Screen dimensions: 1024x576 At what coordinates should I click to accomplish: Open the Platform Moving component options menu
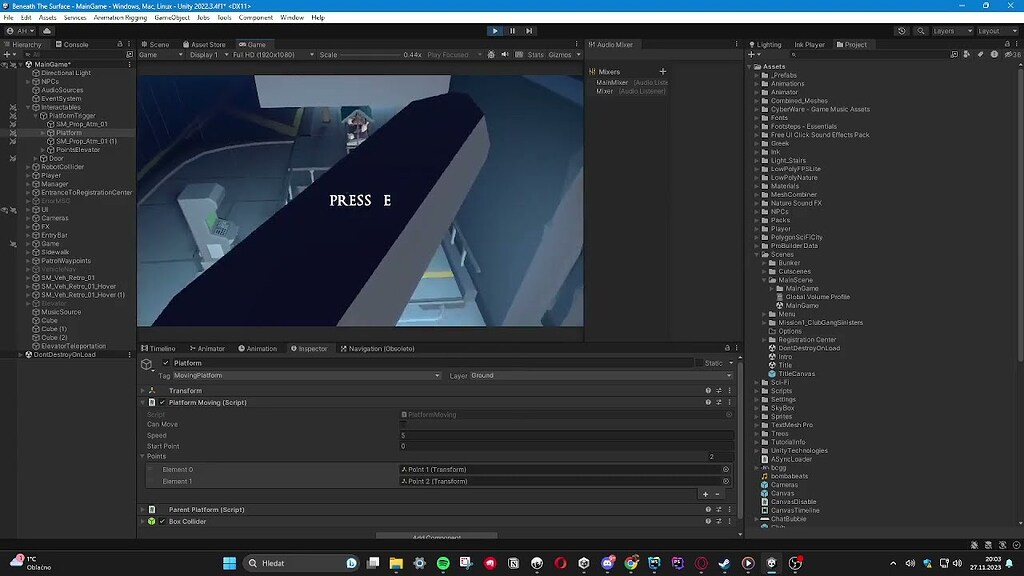(x=729, y=402)
